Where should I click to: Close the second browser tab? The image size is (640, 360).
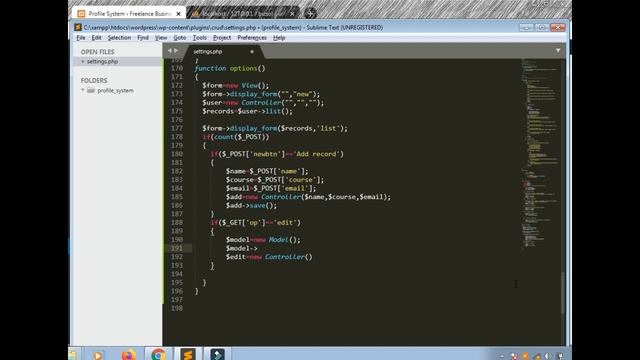(292, 14)
